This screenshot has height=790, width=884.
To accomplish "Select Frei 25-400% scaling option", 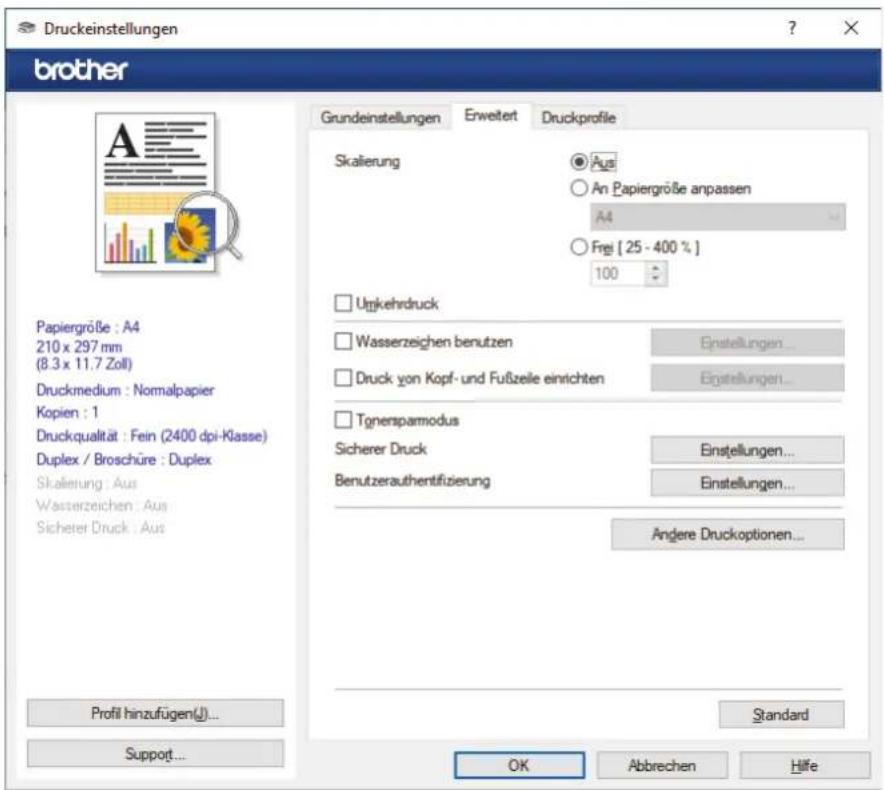I will 578,247.
